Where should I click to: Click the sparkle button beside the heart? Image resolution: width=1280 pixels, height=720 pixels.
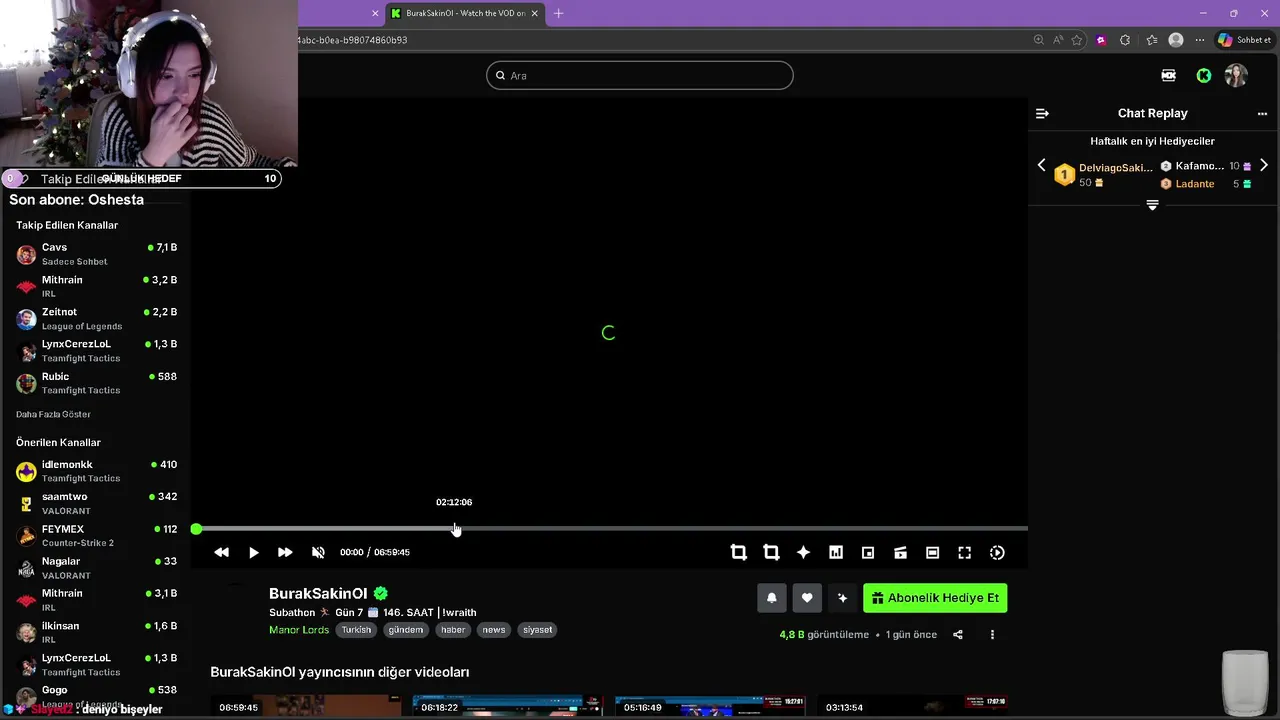[842, 598]
